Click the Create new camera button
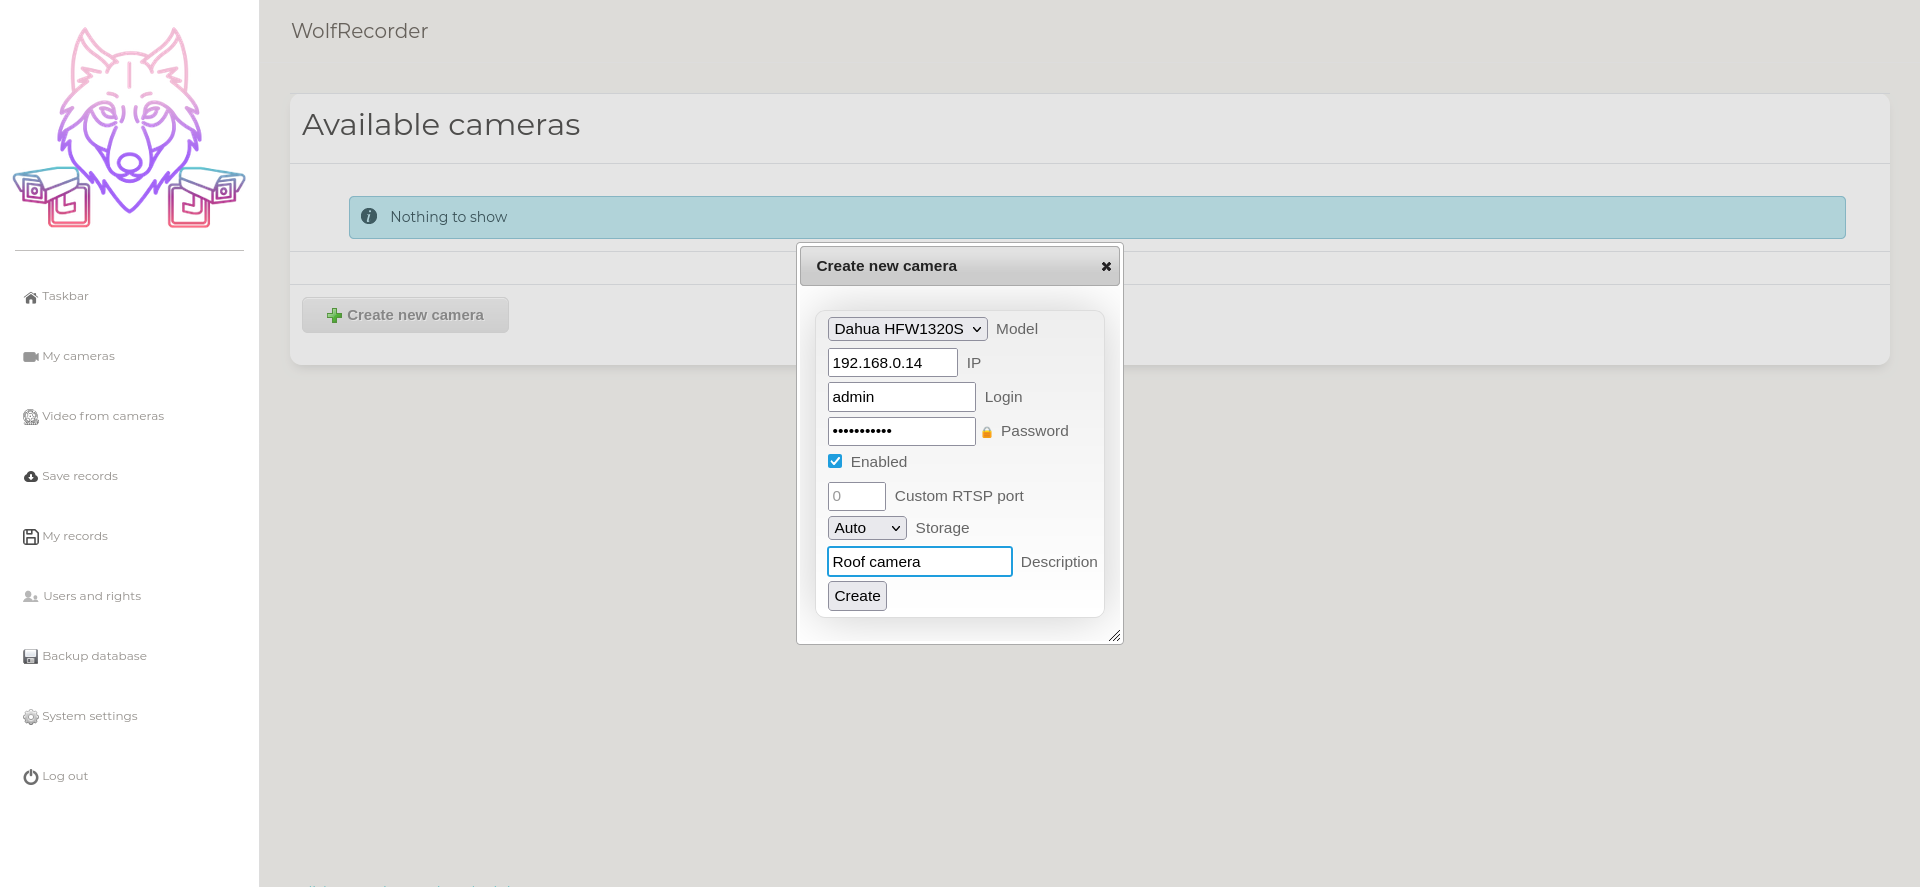The width and height of the screenshot is (1920, 887). click(405, 315)
